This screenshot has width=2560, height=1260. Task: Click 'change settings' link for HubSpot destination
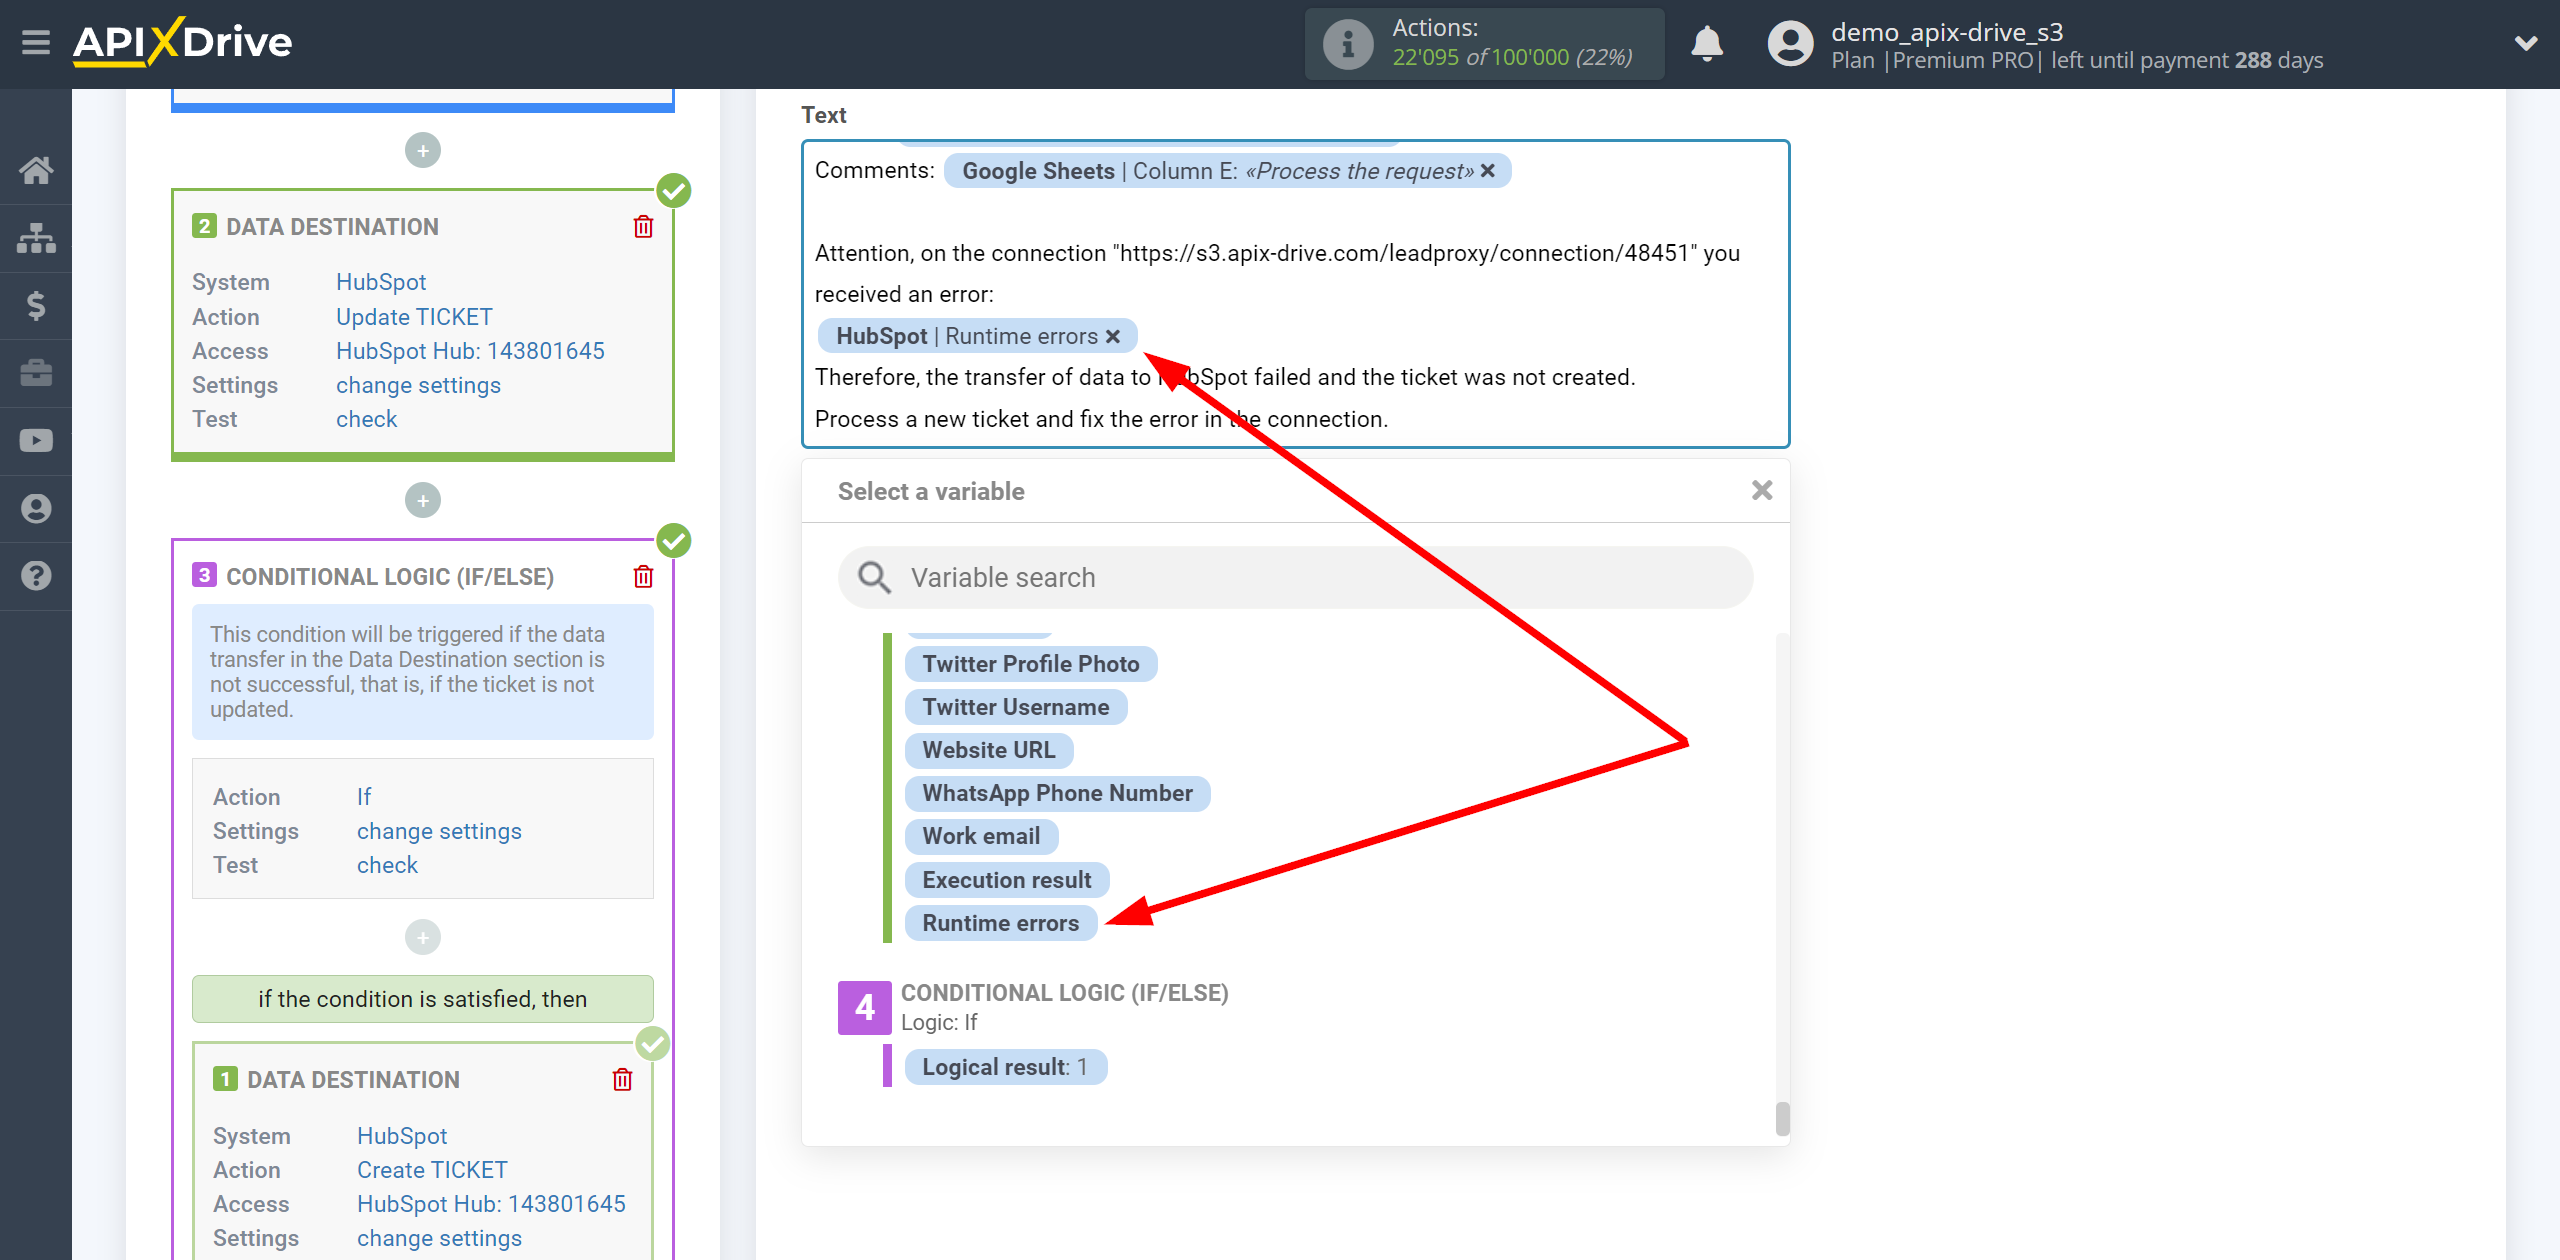[415, 385]
